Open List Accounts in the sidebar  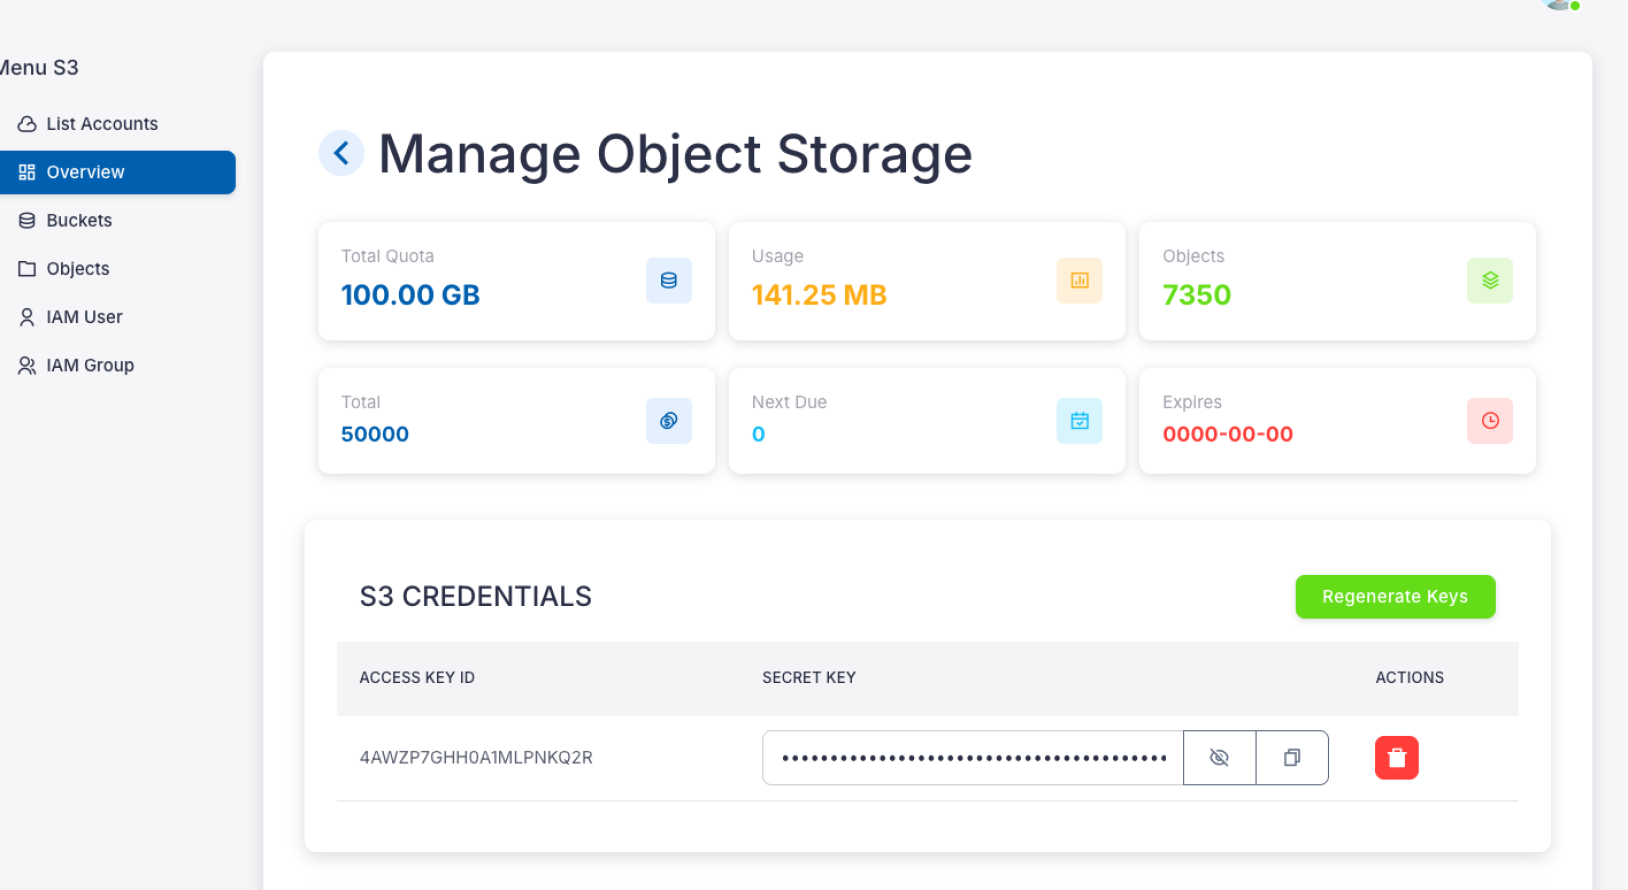[x=118, y=124]
